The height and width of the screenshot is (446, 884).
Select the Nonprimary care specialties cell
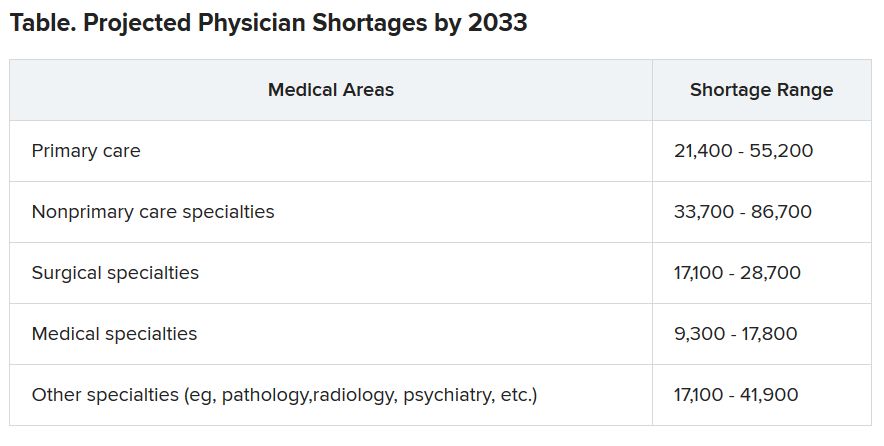tap(153, 212)
